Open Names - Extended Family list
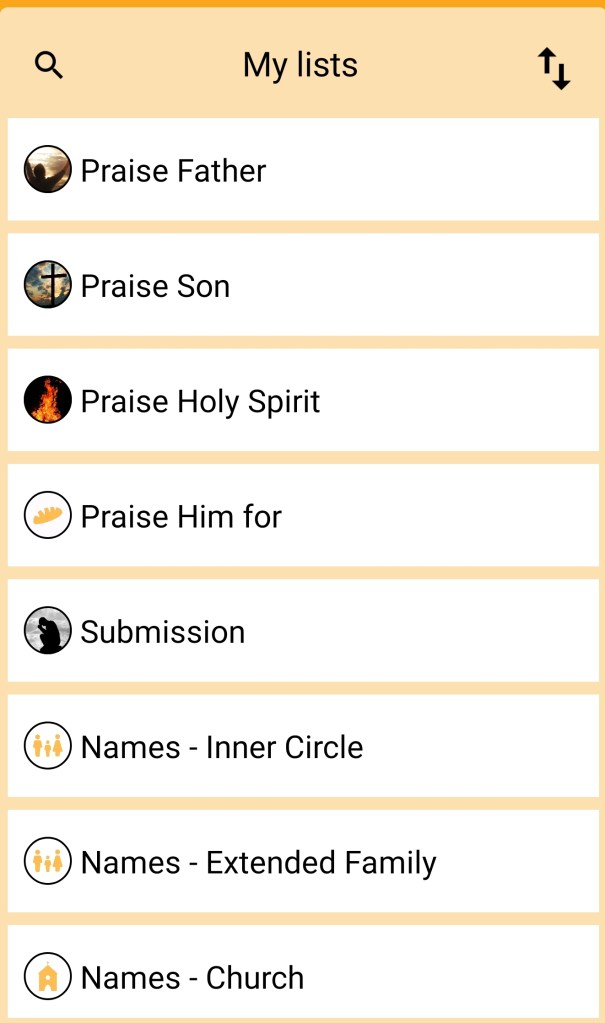The image size is (605, 1023). [258, 863]
